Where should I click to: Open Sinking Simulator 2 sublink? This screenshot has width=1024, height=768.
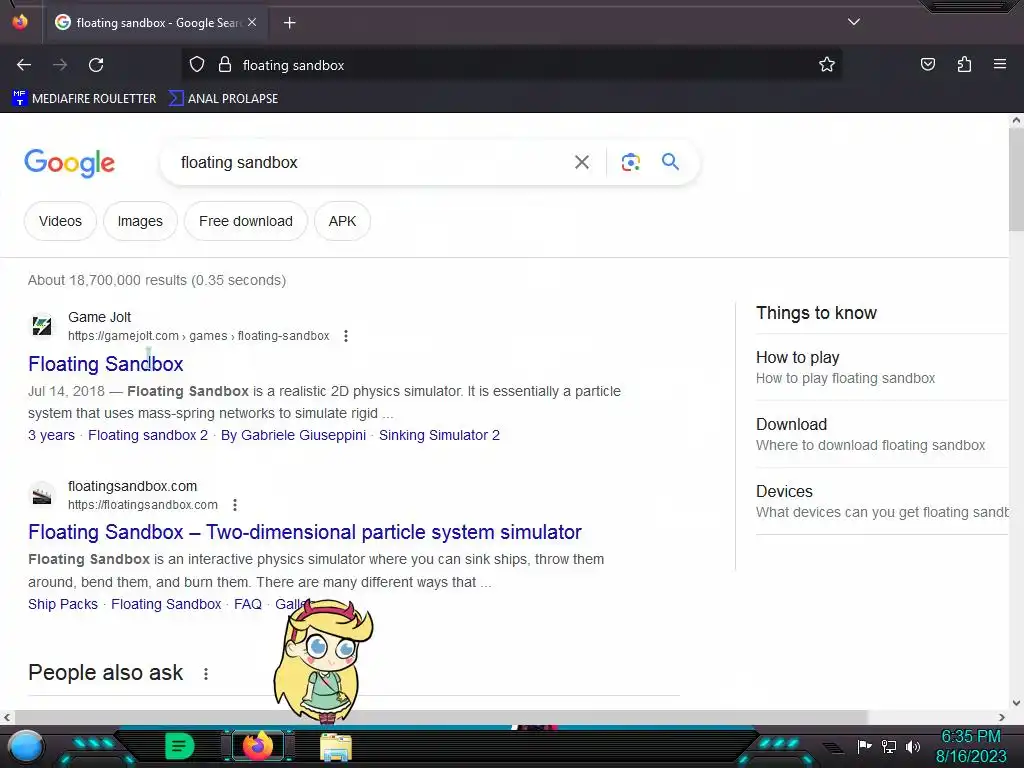click(440, 435)
